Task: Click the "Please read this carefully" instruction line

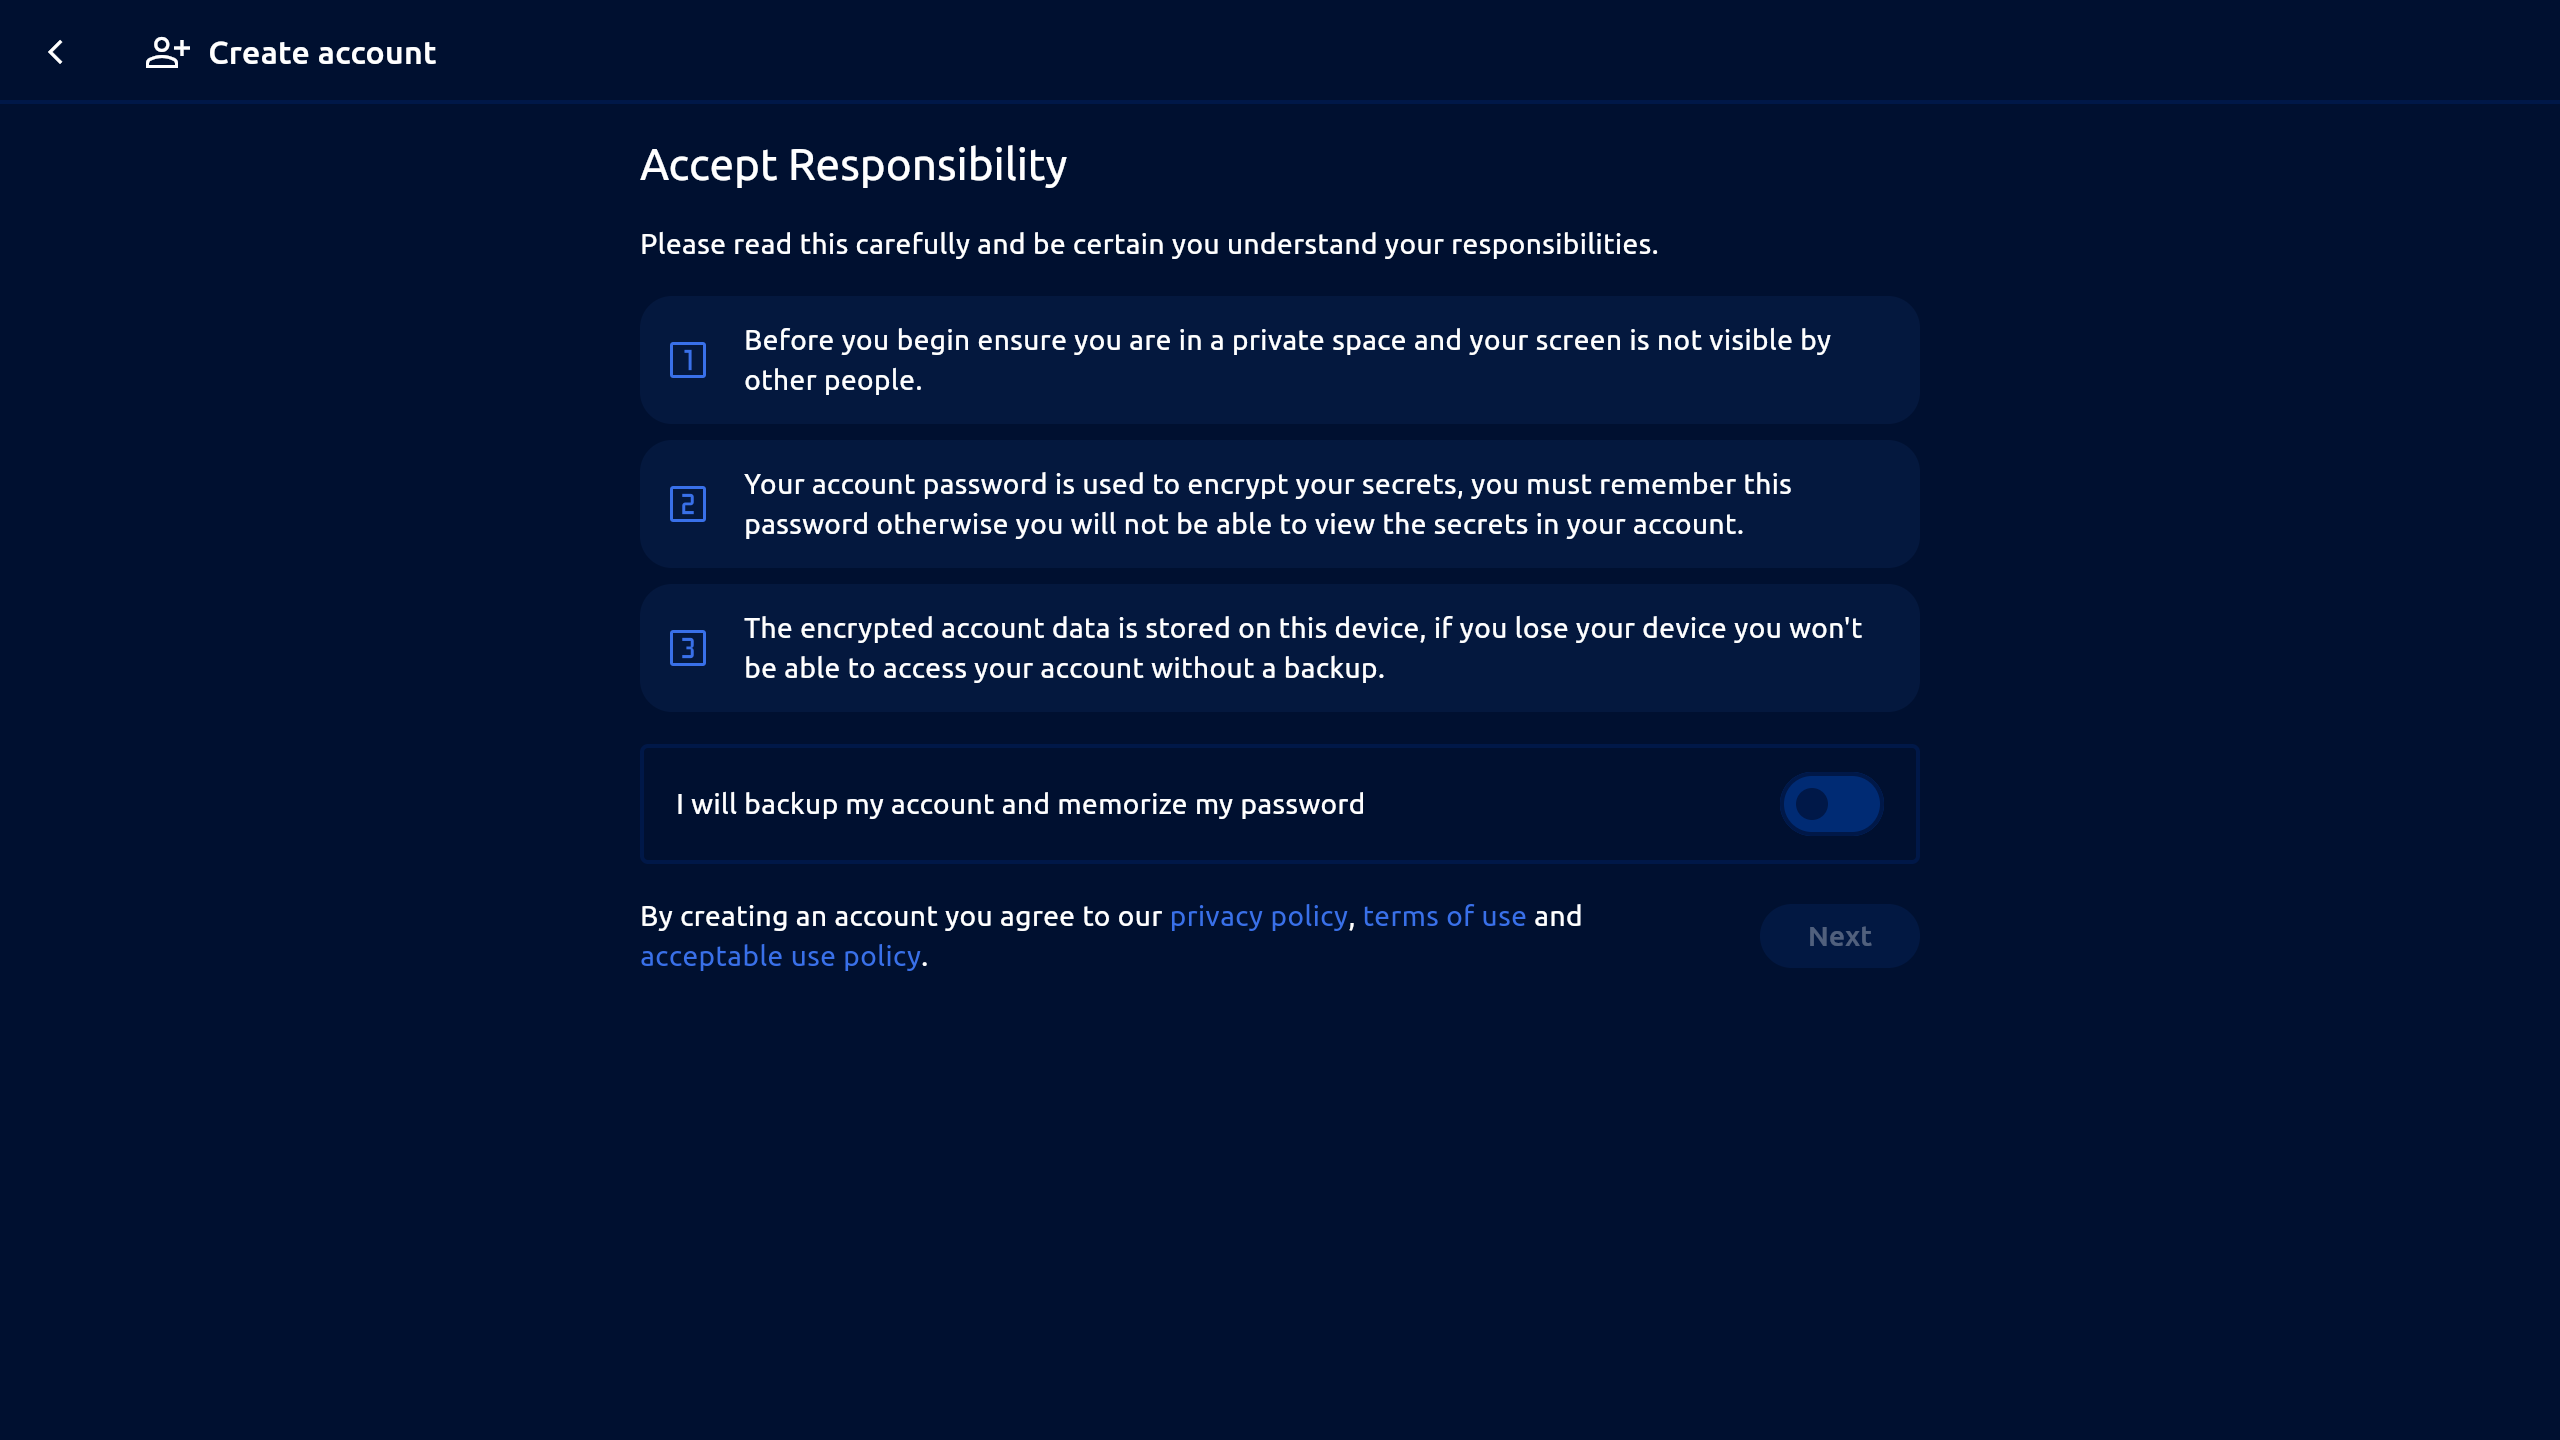Action: pos(1149,244)
